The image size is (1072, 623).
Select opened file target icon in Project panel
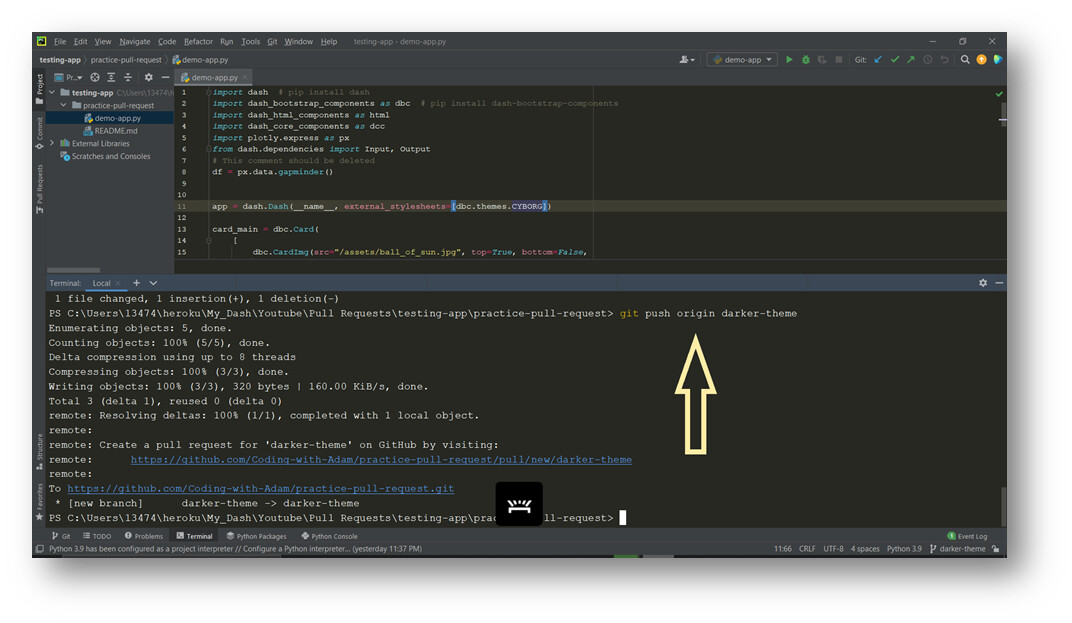(x=95, y=77)
